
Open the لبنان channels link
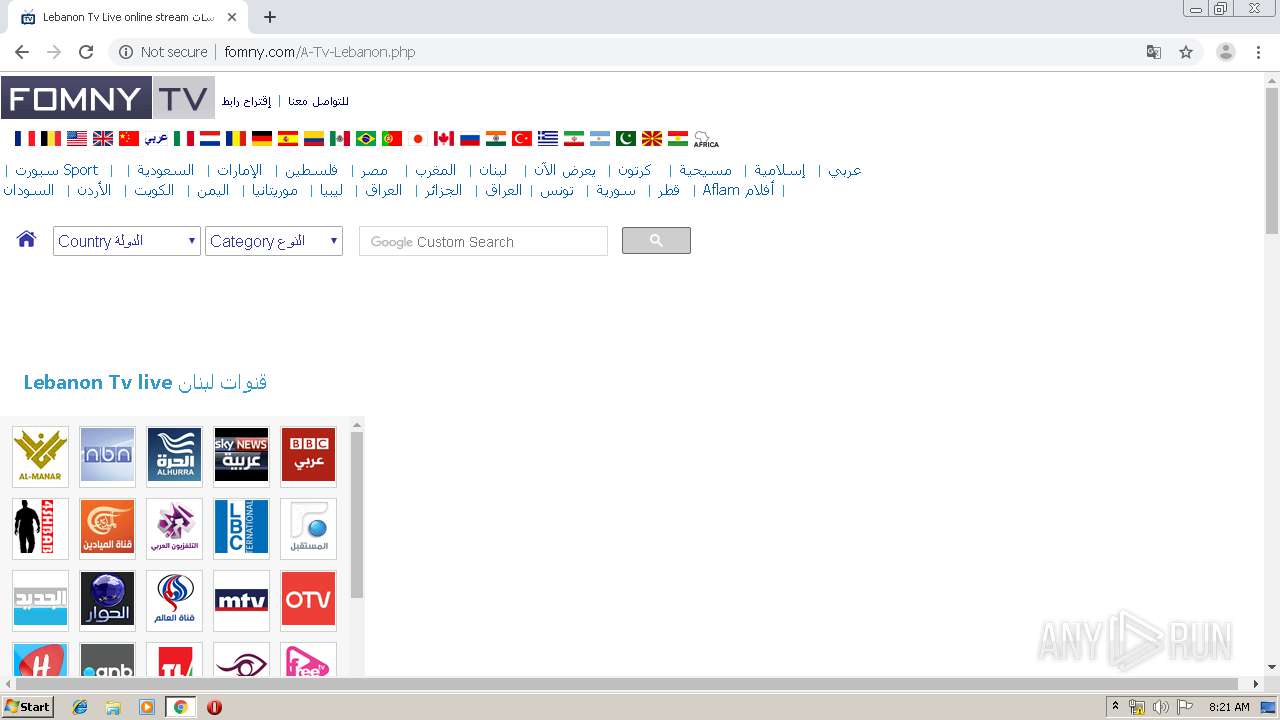coord(493,170)
